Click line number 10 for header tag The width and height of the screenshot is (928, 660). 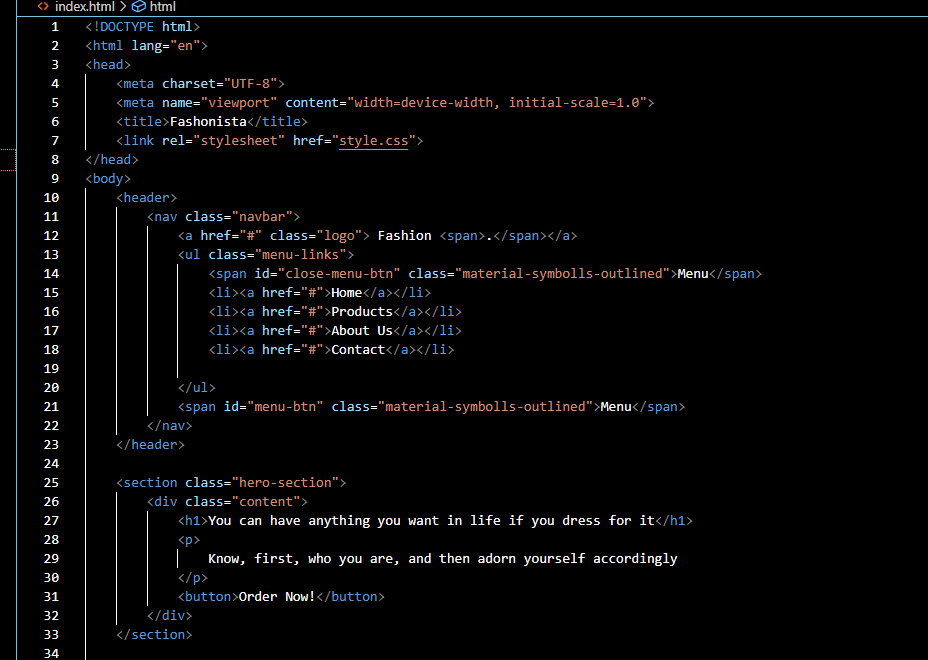pyautogui.click(x=51, y=198)
